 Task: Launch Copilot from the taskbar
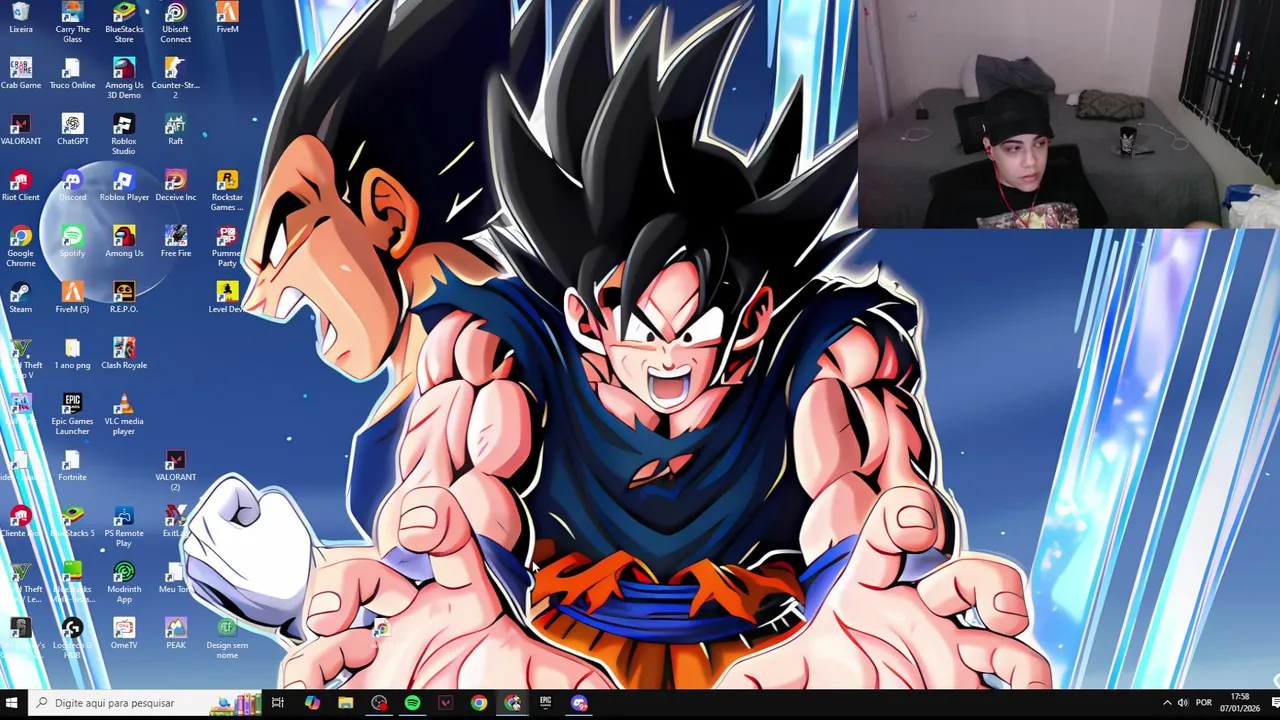[312, 703]
